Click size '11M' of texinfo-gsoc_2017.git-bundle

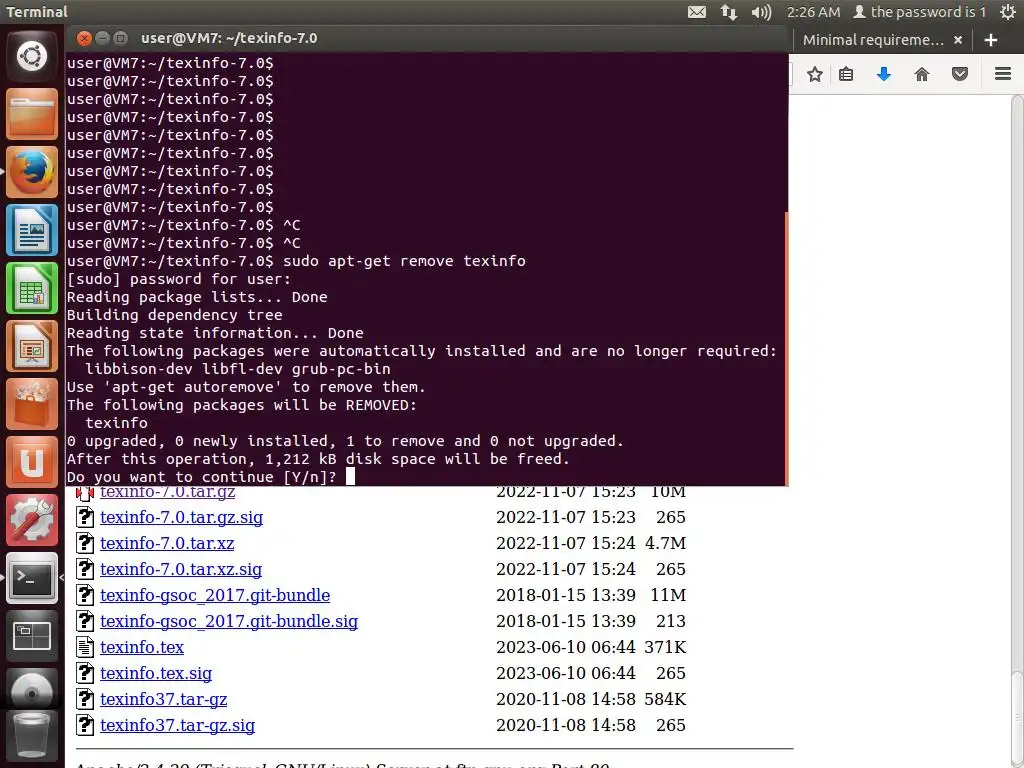[x=668, y=596]
